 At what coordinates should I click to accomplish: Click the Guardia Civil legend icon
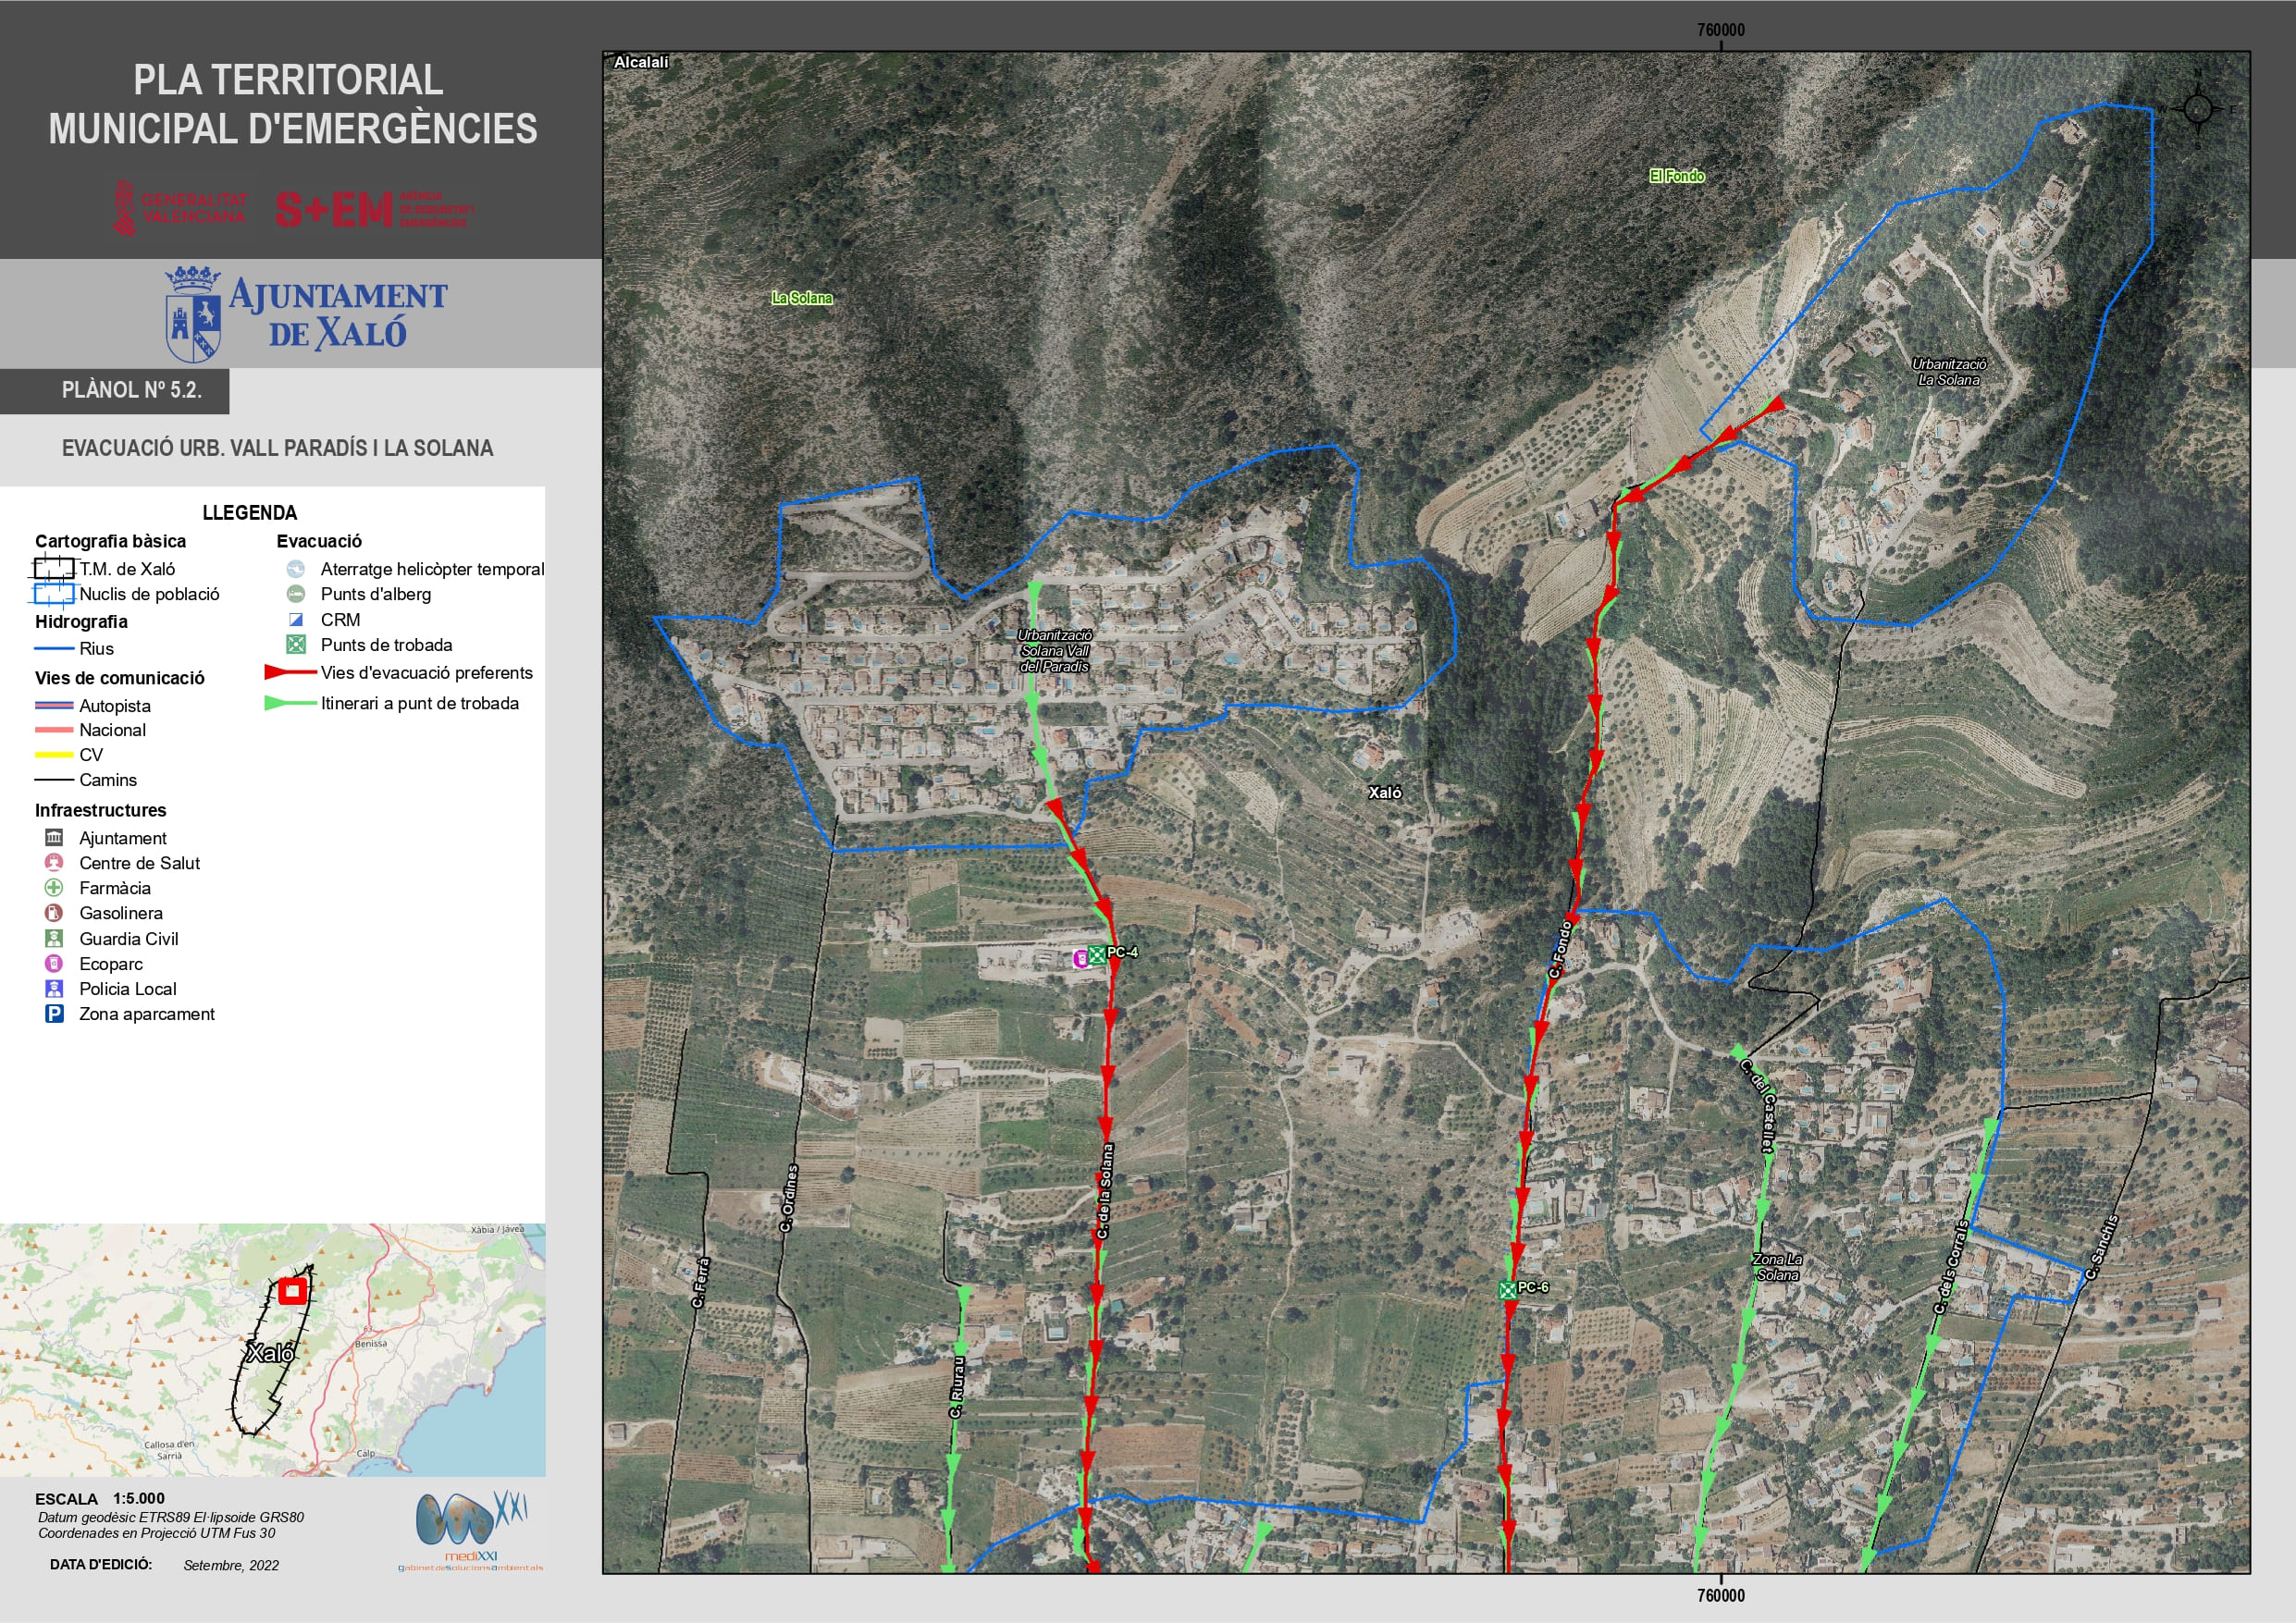click(x=54, y=938)
